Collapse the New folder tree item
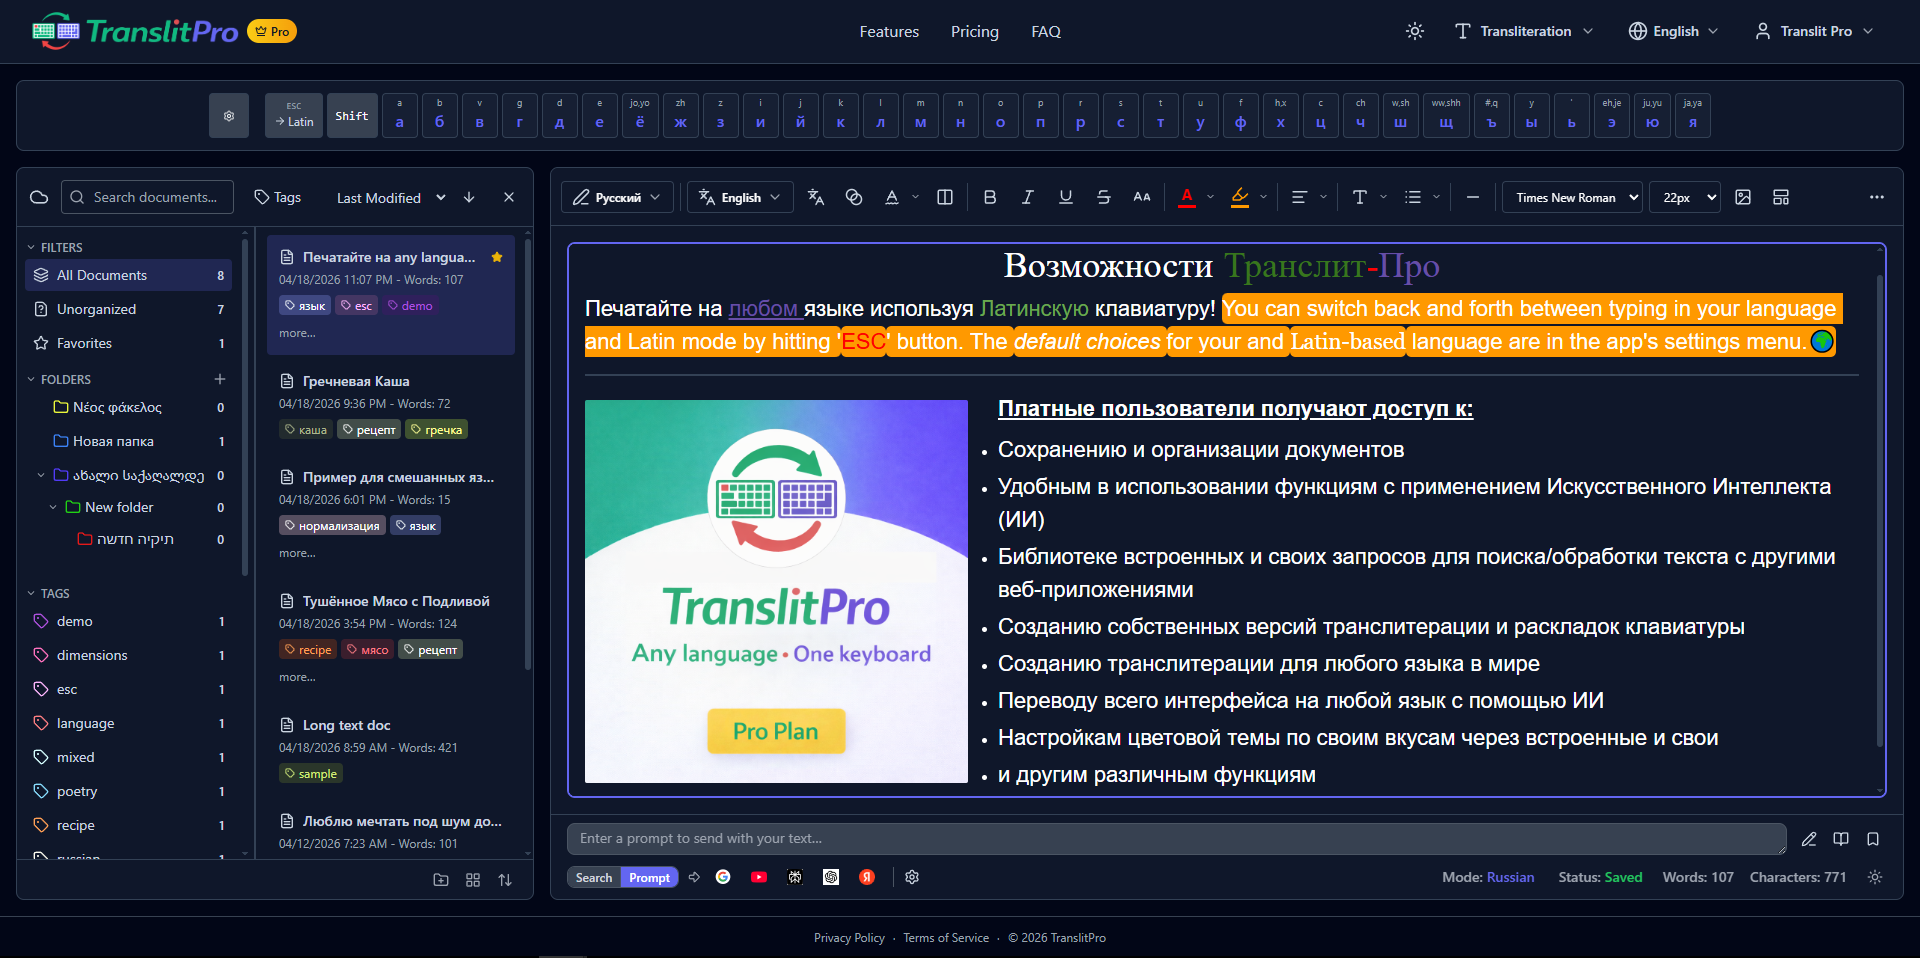 point(53,508)
